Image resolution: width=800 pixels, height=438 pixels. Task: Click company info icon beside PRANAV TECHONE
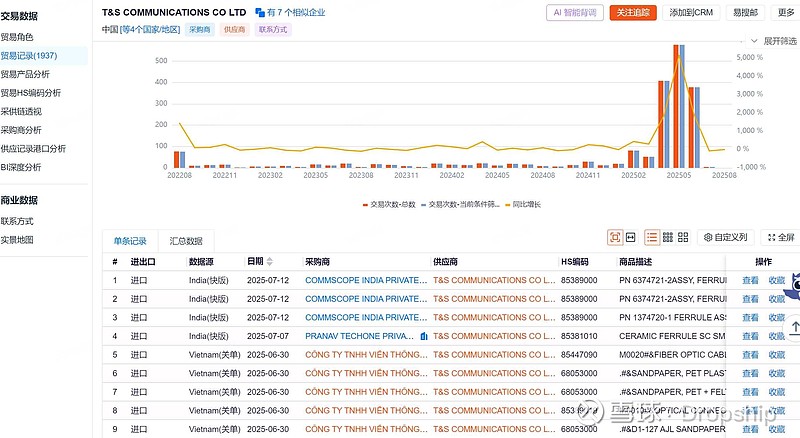point(423,336)
